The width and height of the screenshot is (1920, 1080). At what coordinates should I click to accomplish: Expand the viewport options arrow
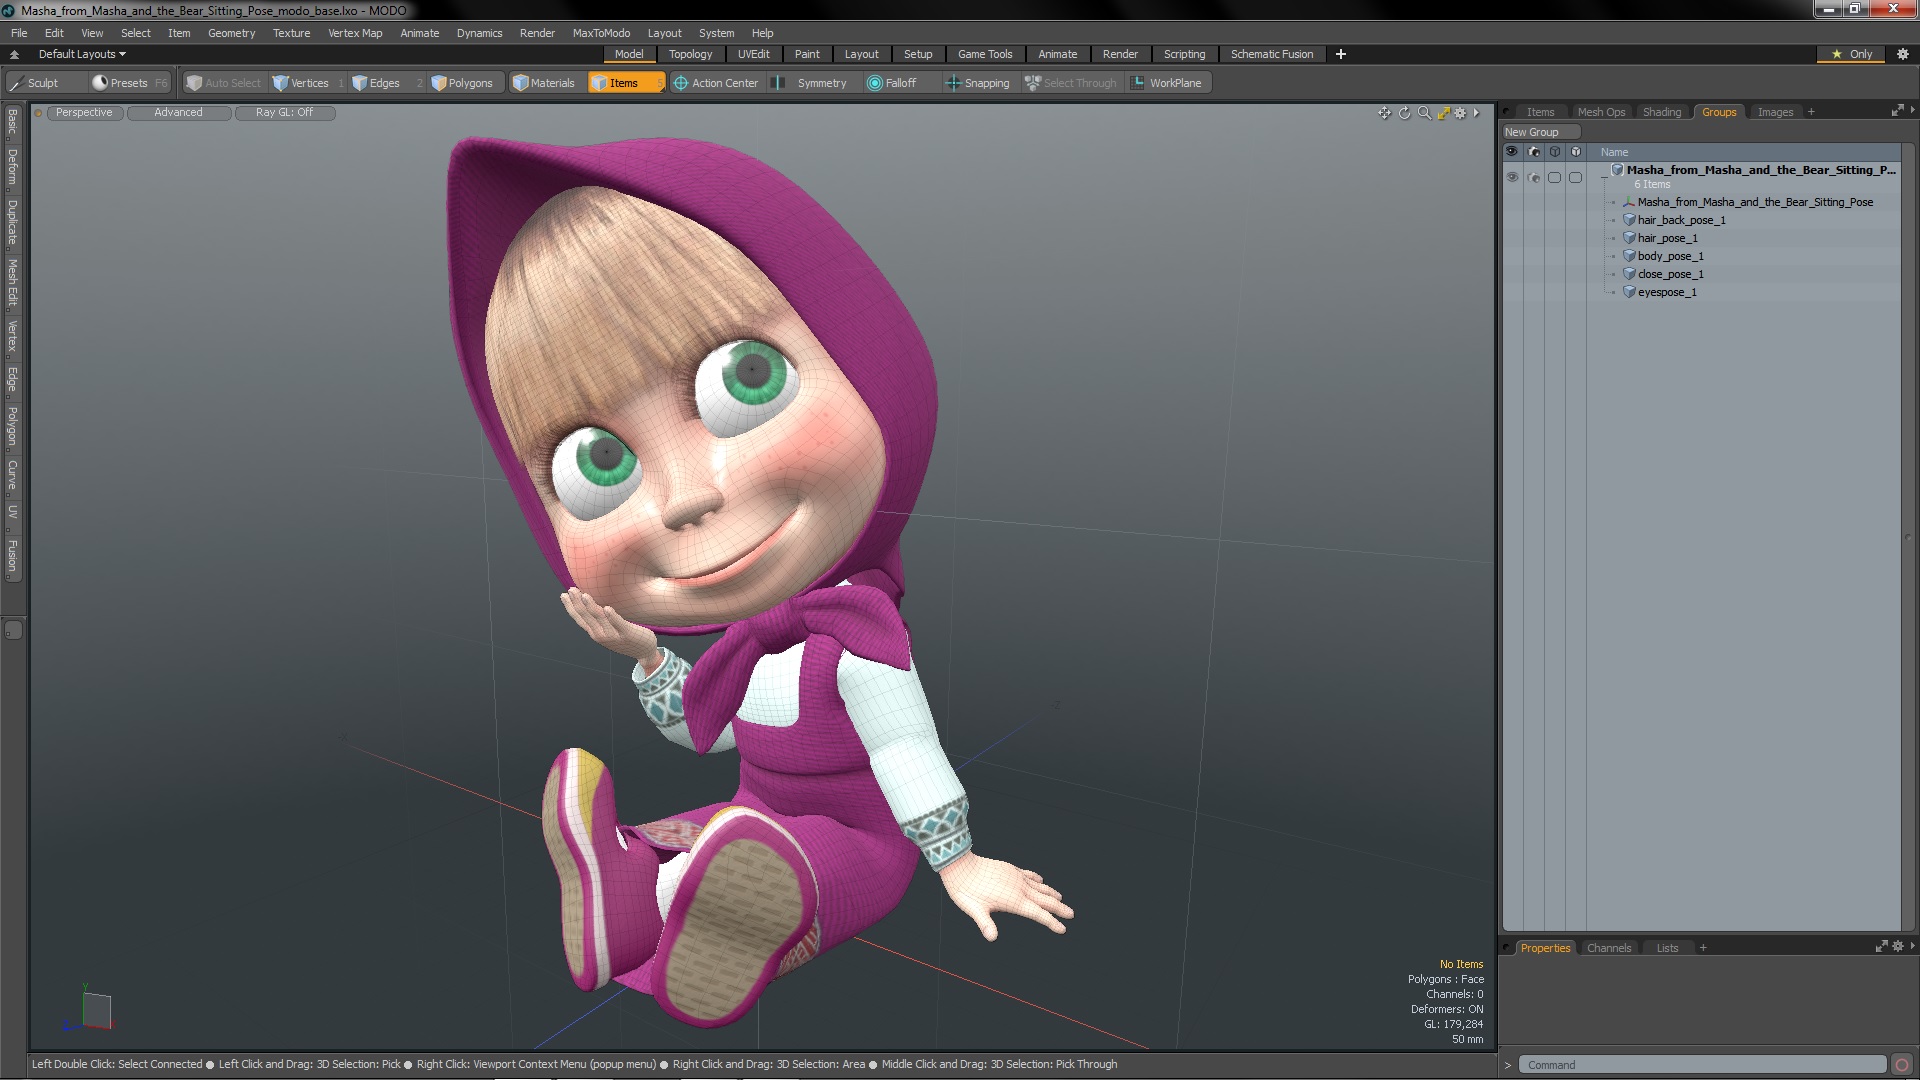coord(1476,113)
